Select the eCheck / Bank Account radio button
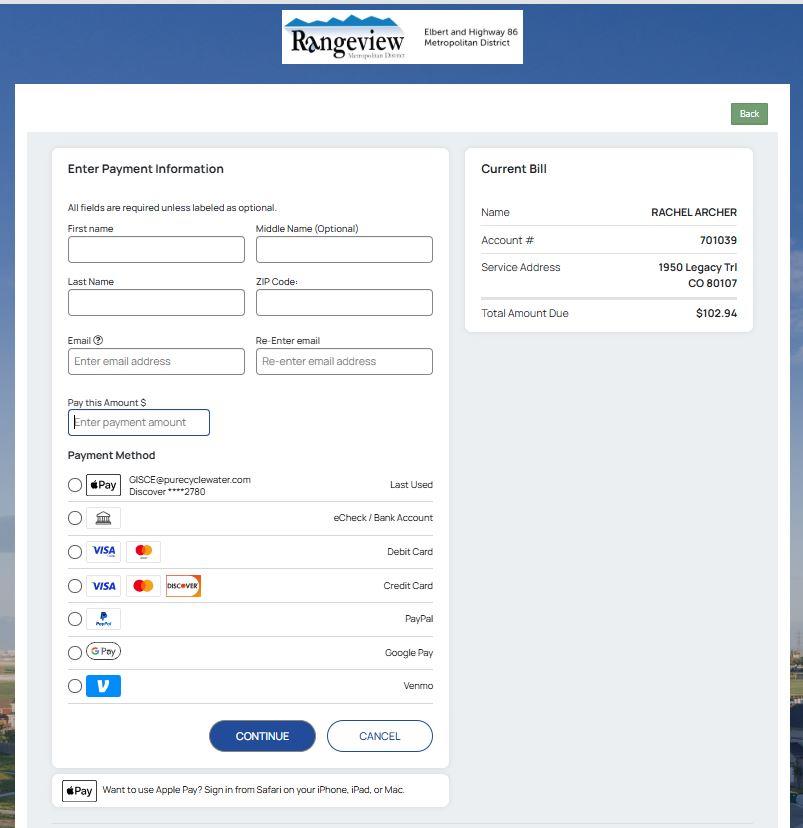This screenshot has width=803, height=828. [75, 518]
